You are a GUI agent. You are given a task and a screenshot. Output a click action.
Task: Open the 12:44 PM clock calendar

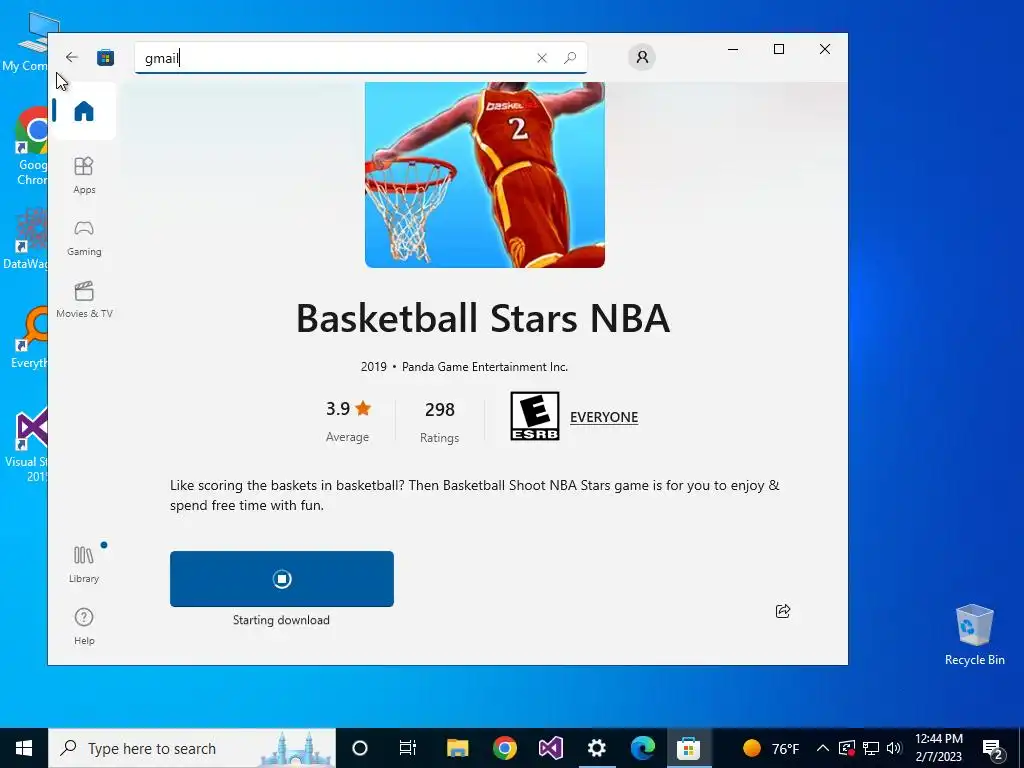pyautogui.click(x=939, y=748)
